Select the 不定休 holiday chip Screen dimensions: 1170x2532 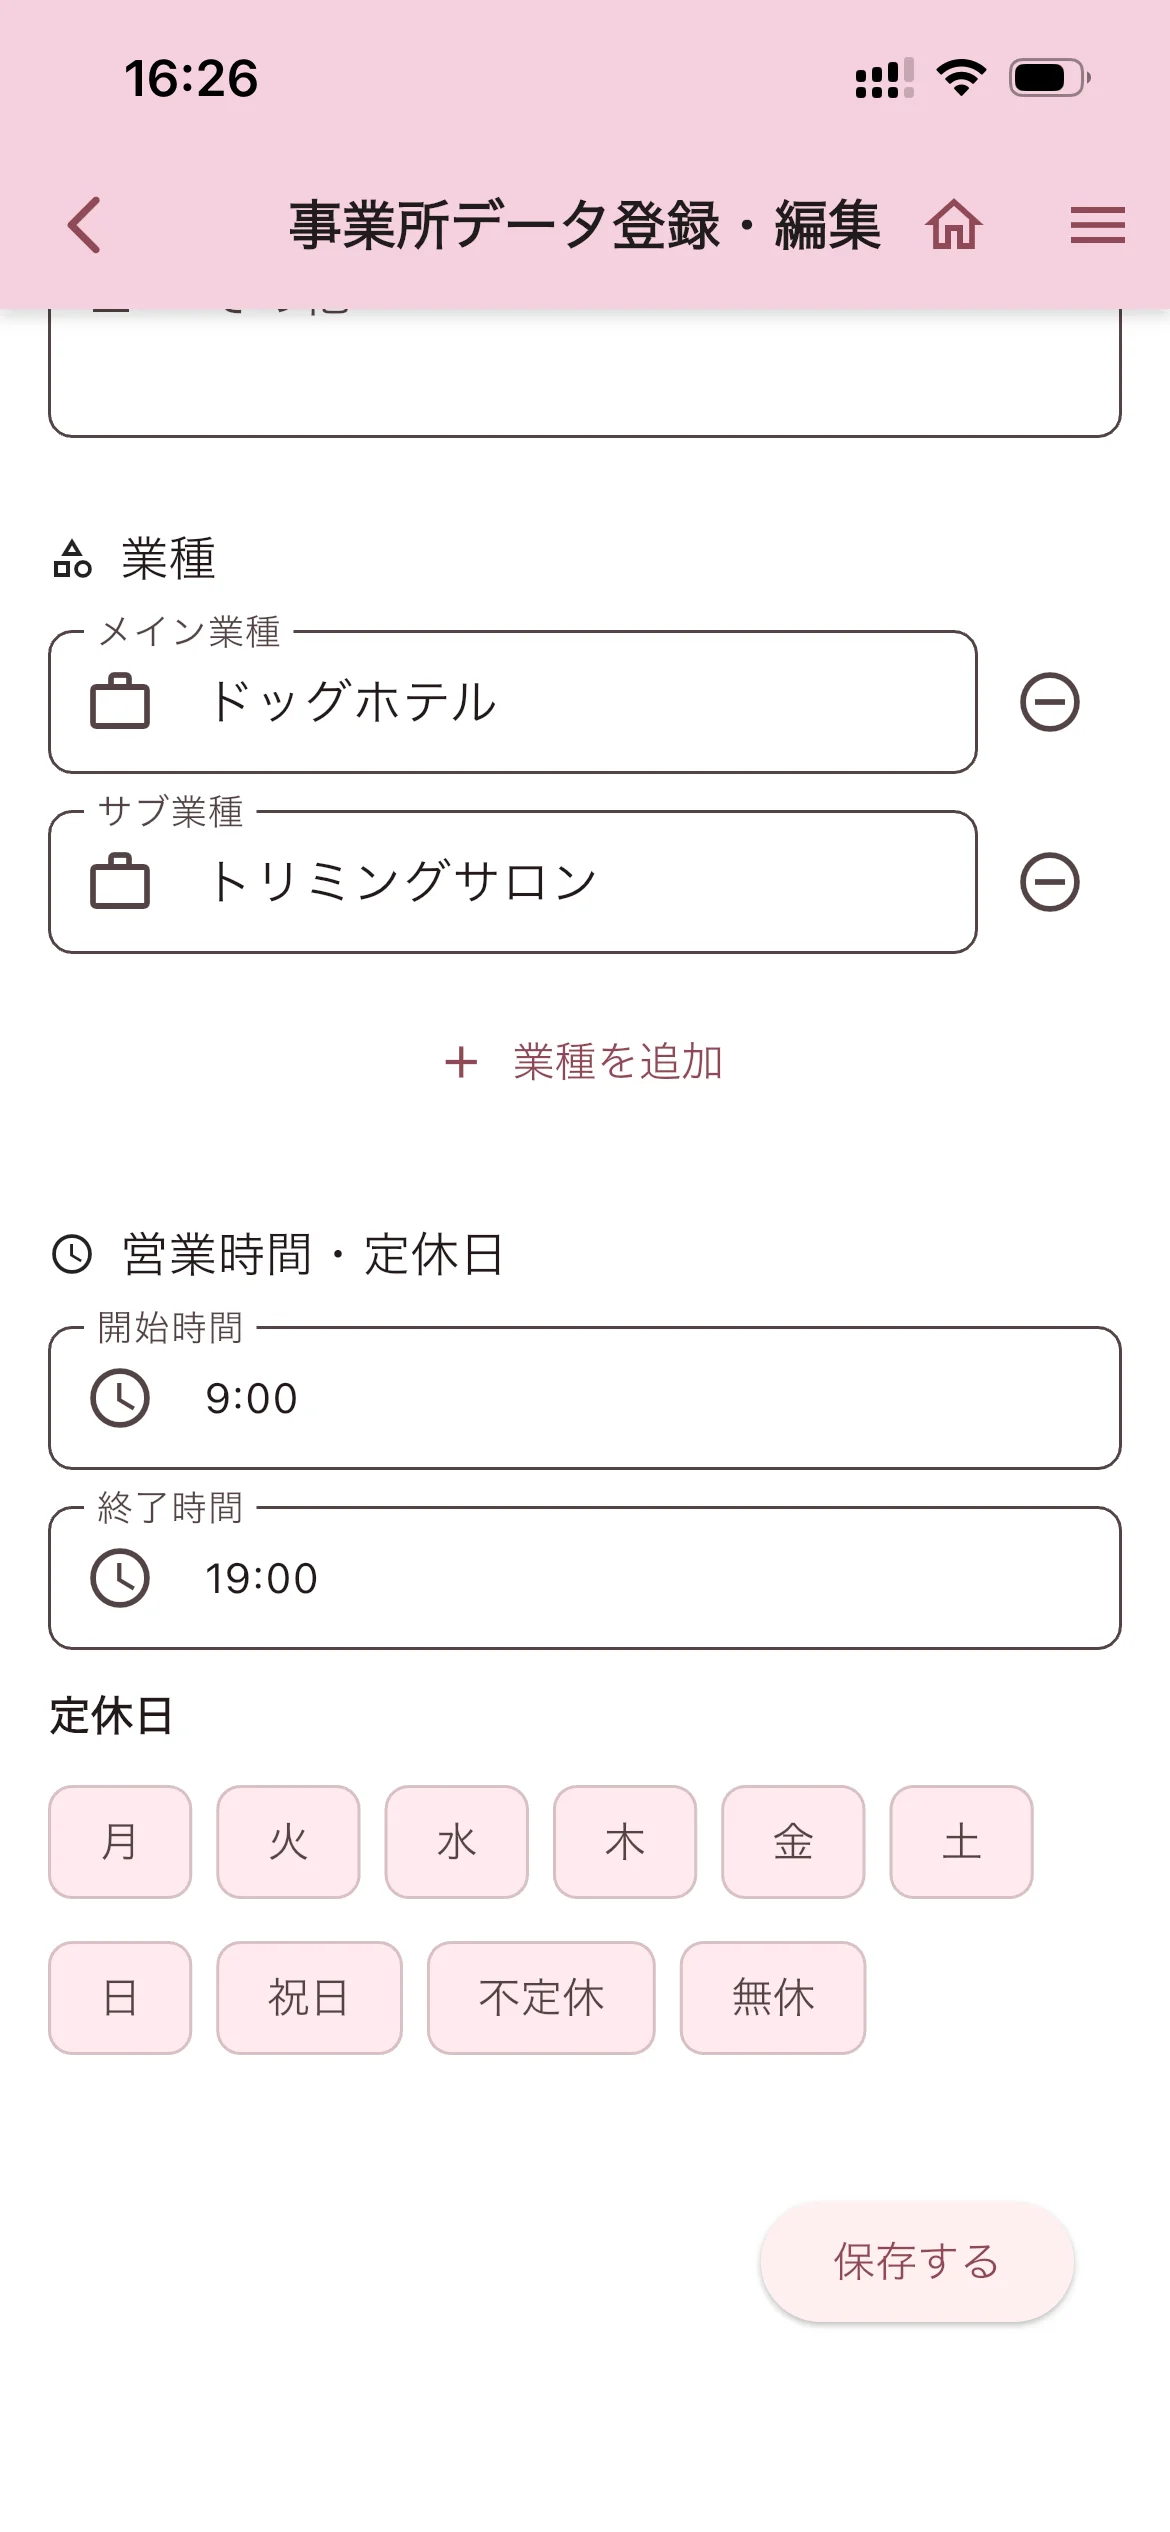tap(541, 1998)
